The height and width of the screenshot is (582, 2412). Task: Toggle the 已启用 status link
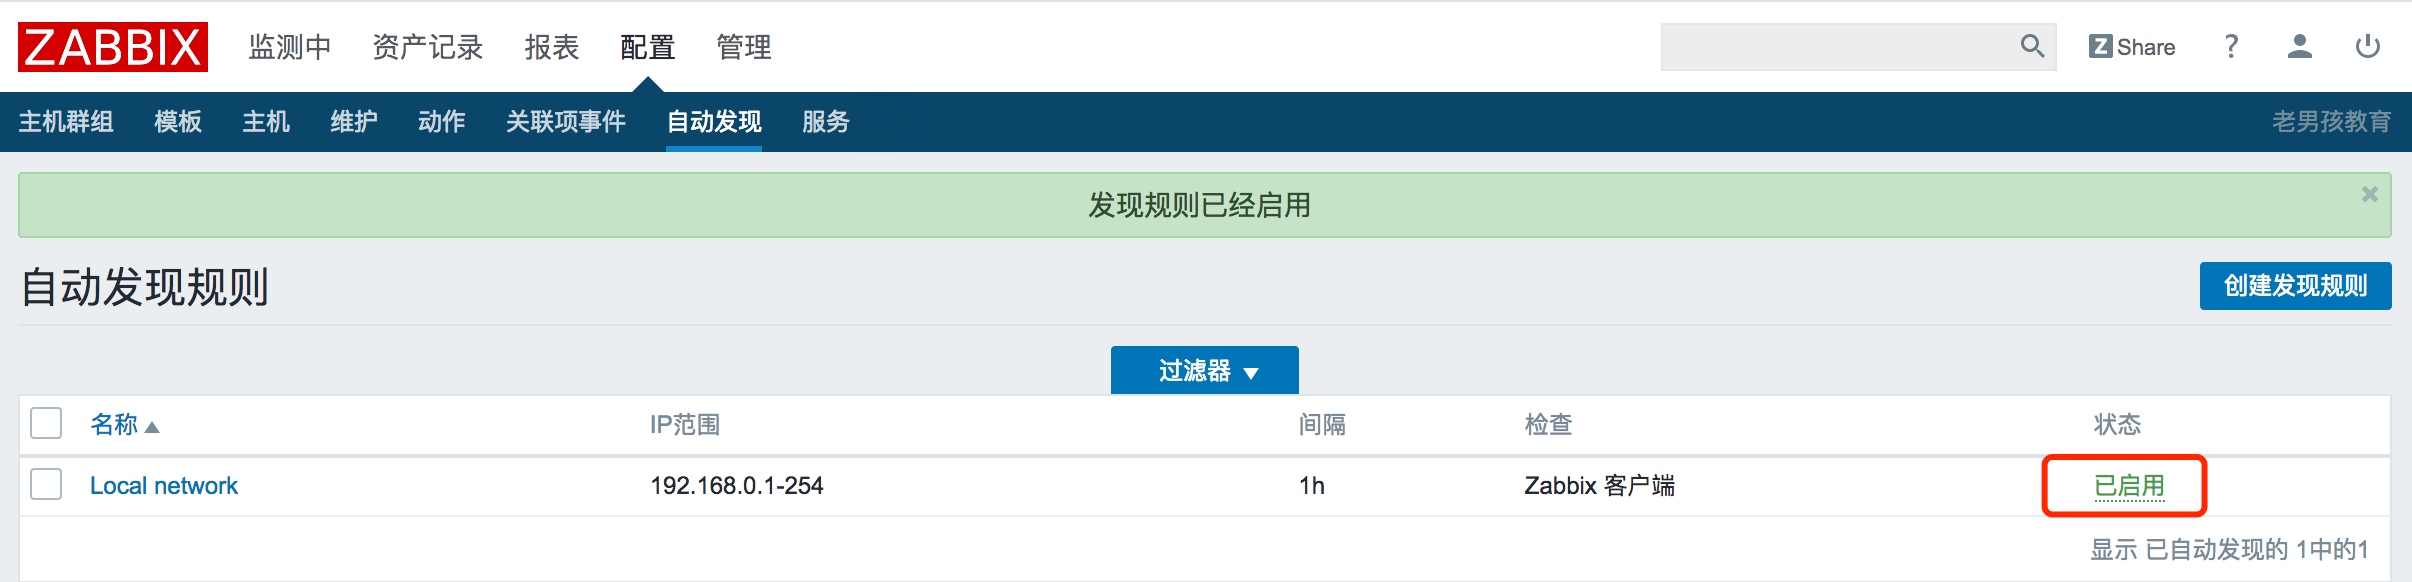(x=2129, y=486)
